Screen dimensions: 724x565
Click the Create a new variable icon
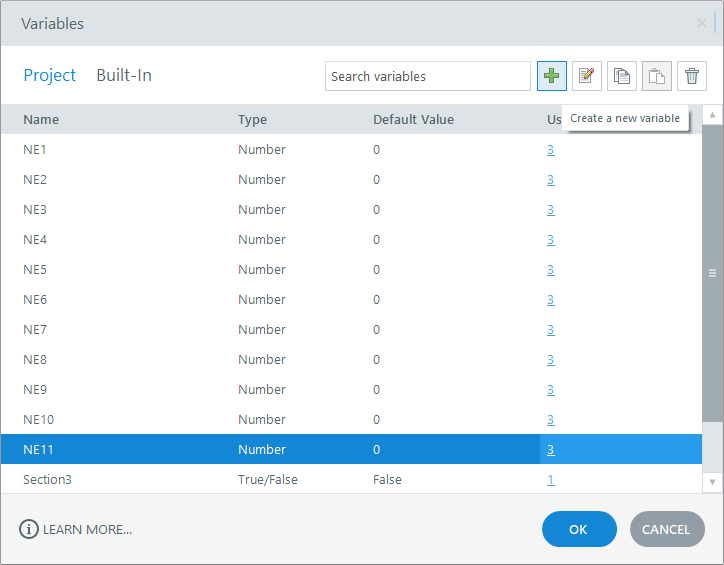(x=551, y=76)
